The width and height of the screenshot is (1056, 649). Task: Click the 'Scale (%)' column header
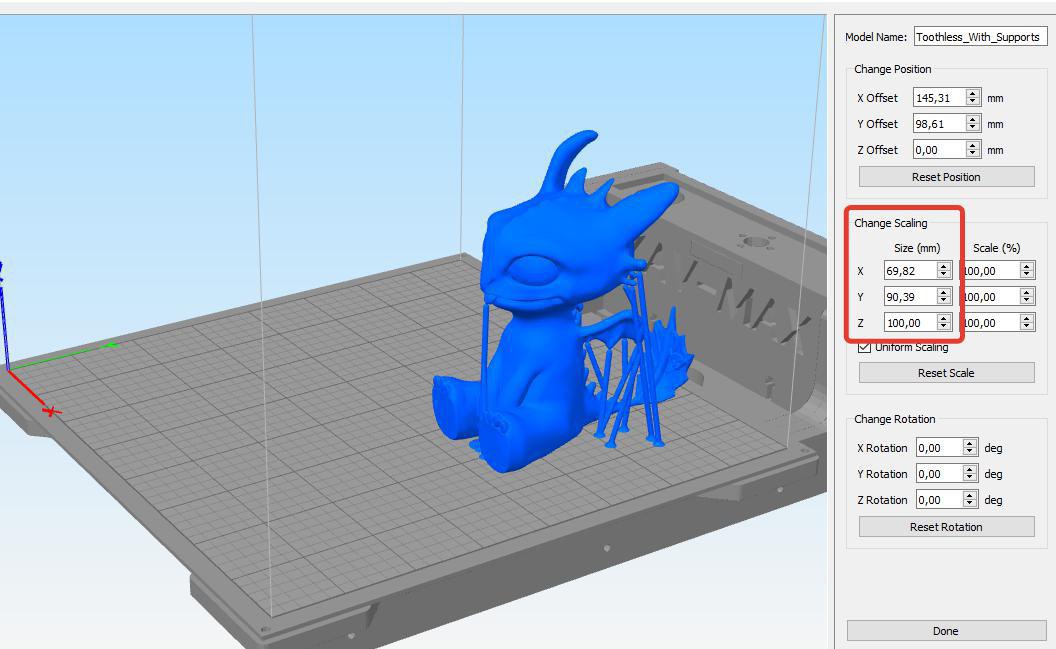996,248
